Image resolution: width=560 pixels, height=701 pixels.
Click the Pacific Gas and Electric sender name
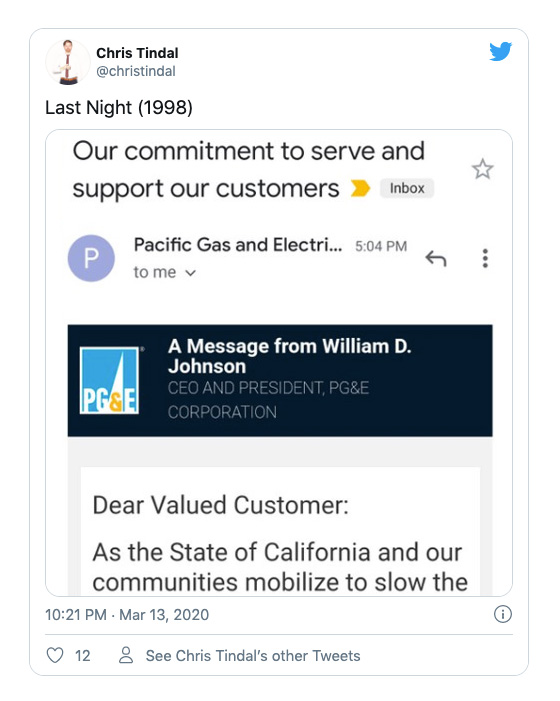[x=238, y=245]
